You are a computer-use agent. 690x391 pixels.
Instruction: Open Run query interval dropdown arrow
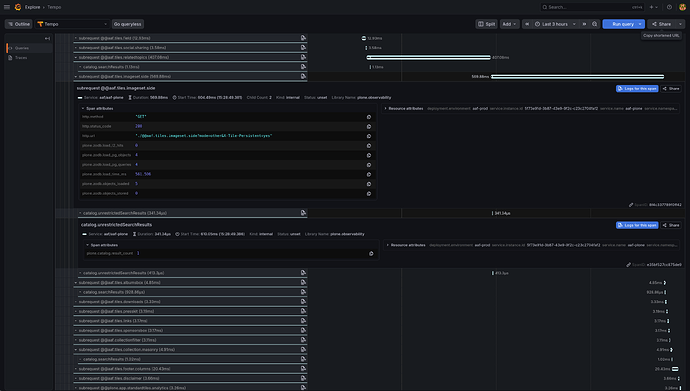click(x=640, y=24)
